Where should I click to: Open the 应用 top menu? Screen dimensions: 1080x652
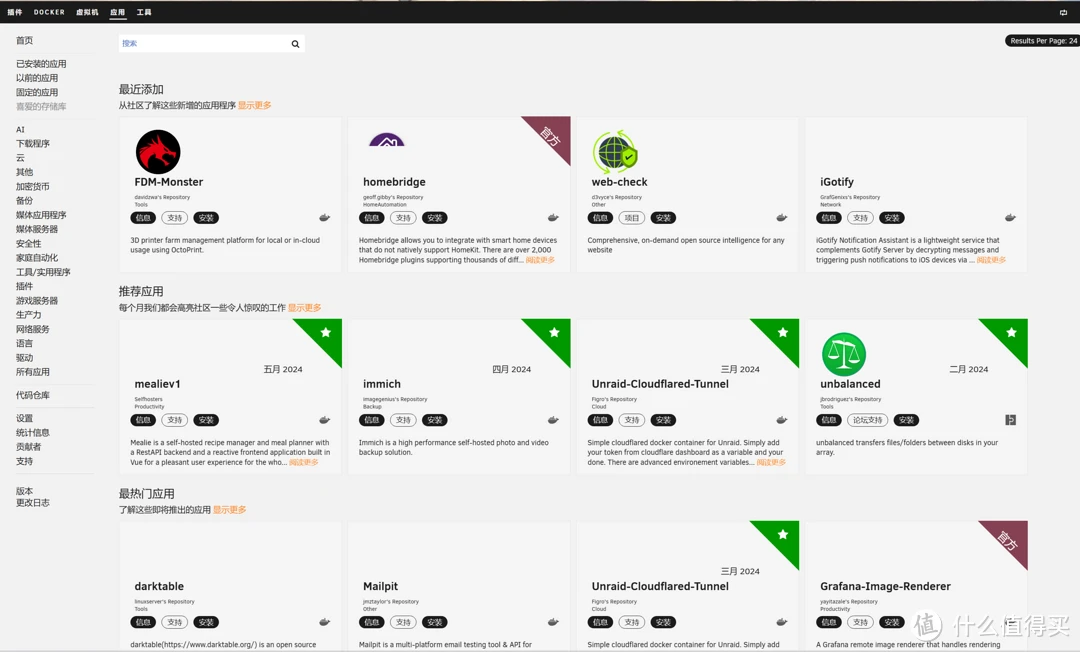(118, 12)
